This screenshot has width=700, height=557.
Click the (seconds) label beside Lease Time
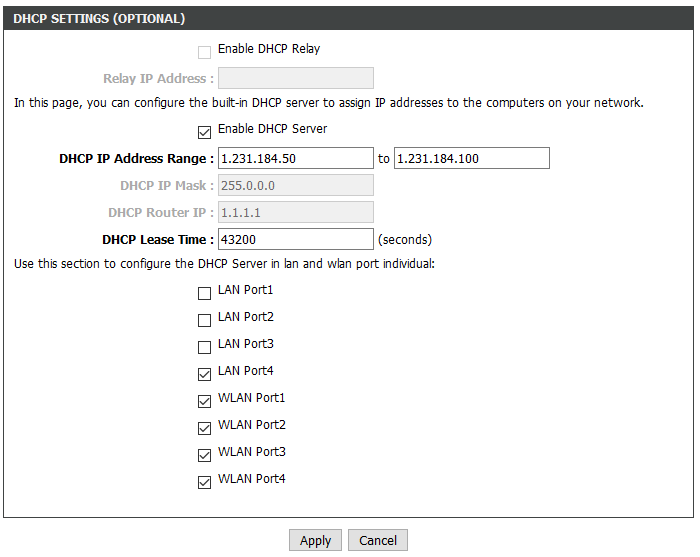click(x=405, y=240)
